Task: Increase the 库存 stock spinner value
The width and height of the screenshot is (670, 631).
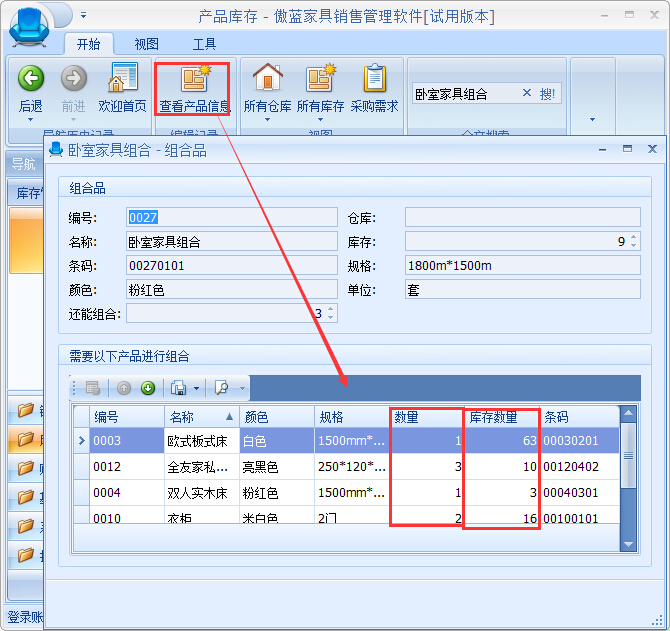Action: pos(634,237)
